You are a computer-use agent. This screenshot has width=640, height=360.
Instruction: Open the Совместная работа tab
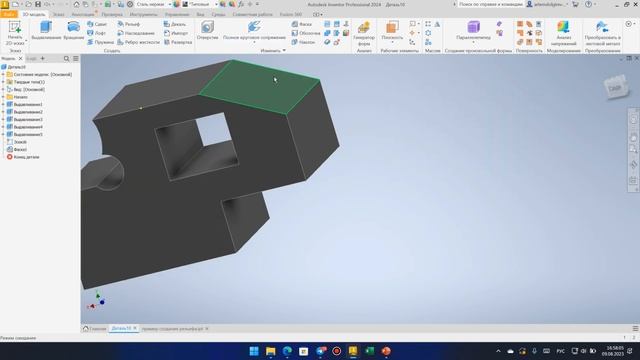point(252,14)
